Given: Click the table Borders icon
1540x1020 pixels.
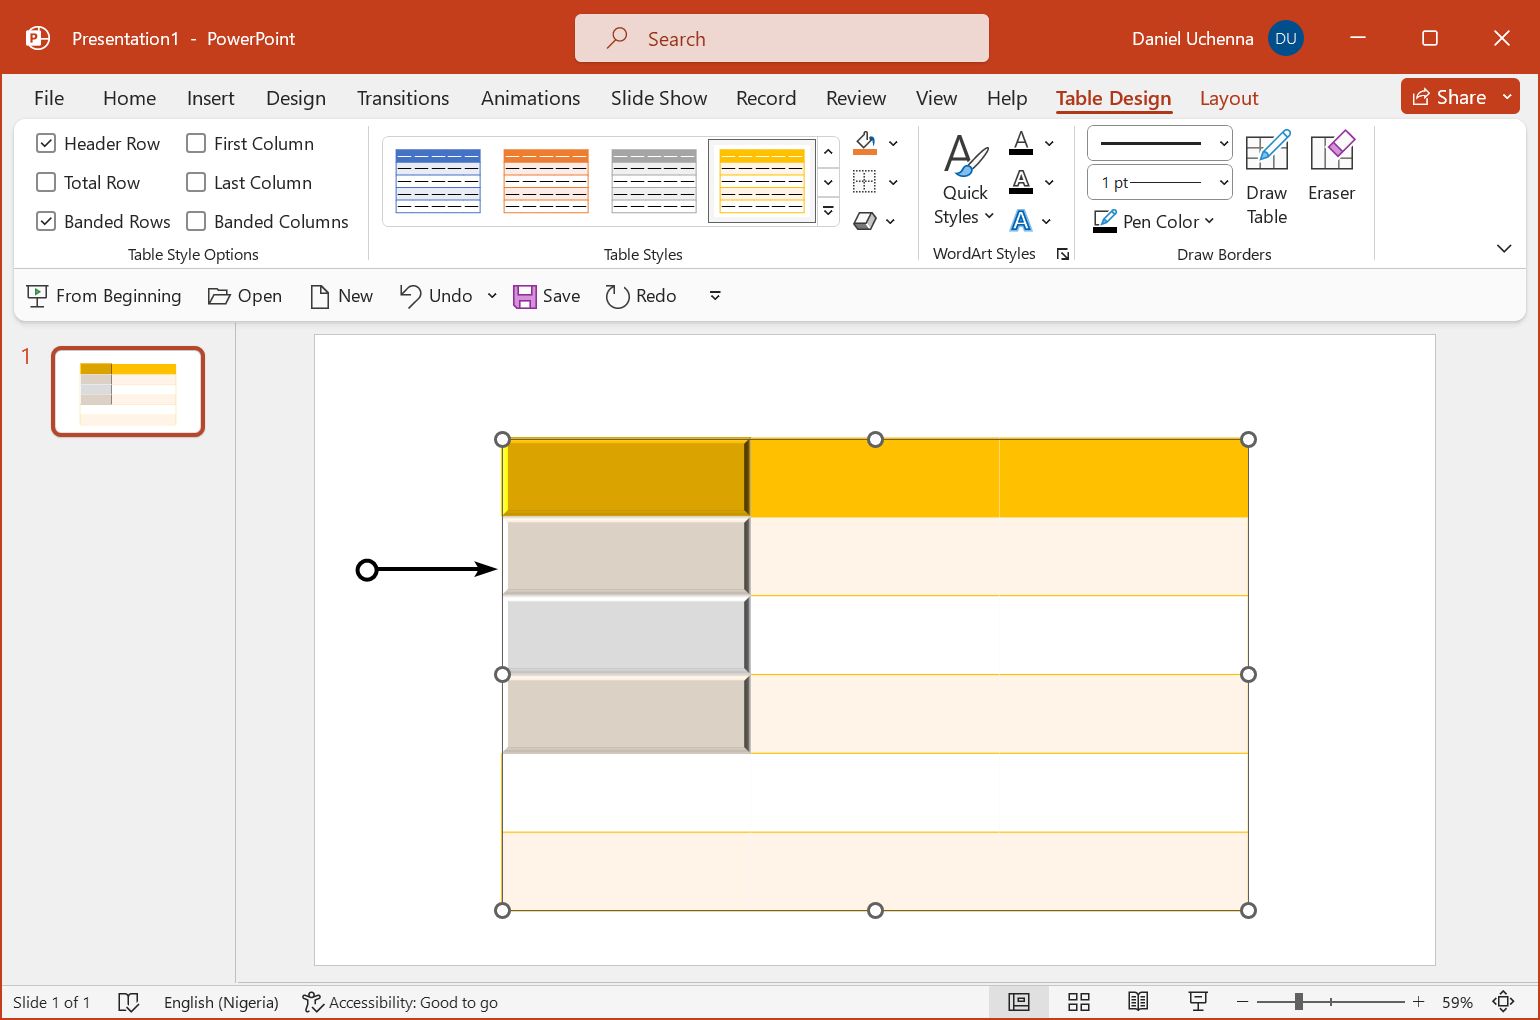Looking at the screenshot, I should click(865, 182).
